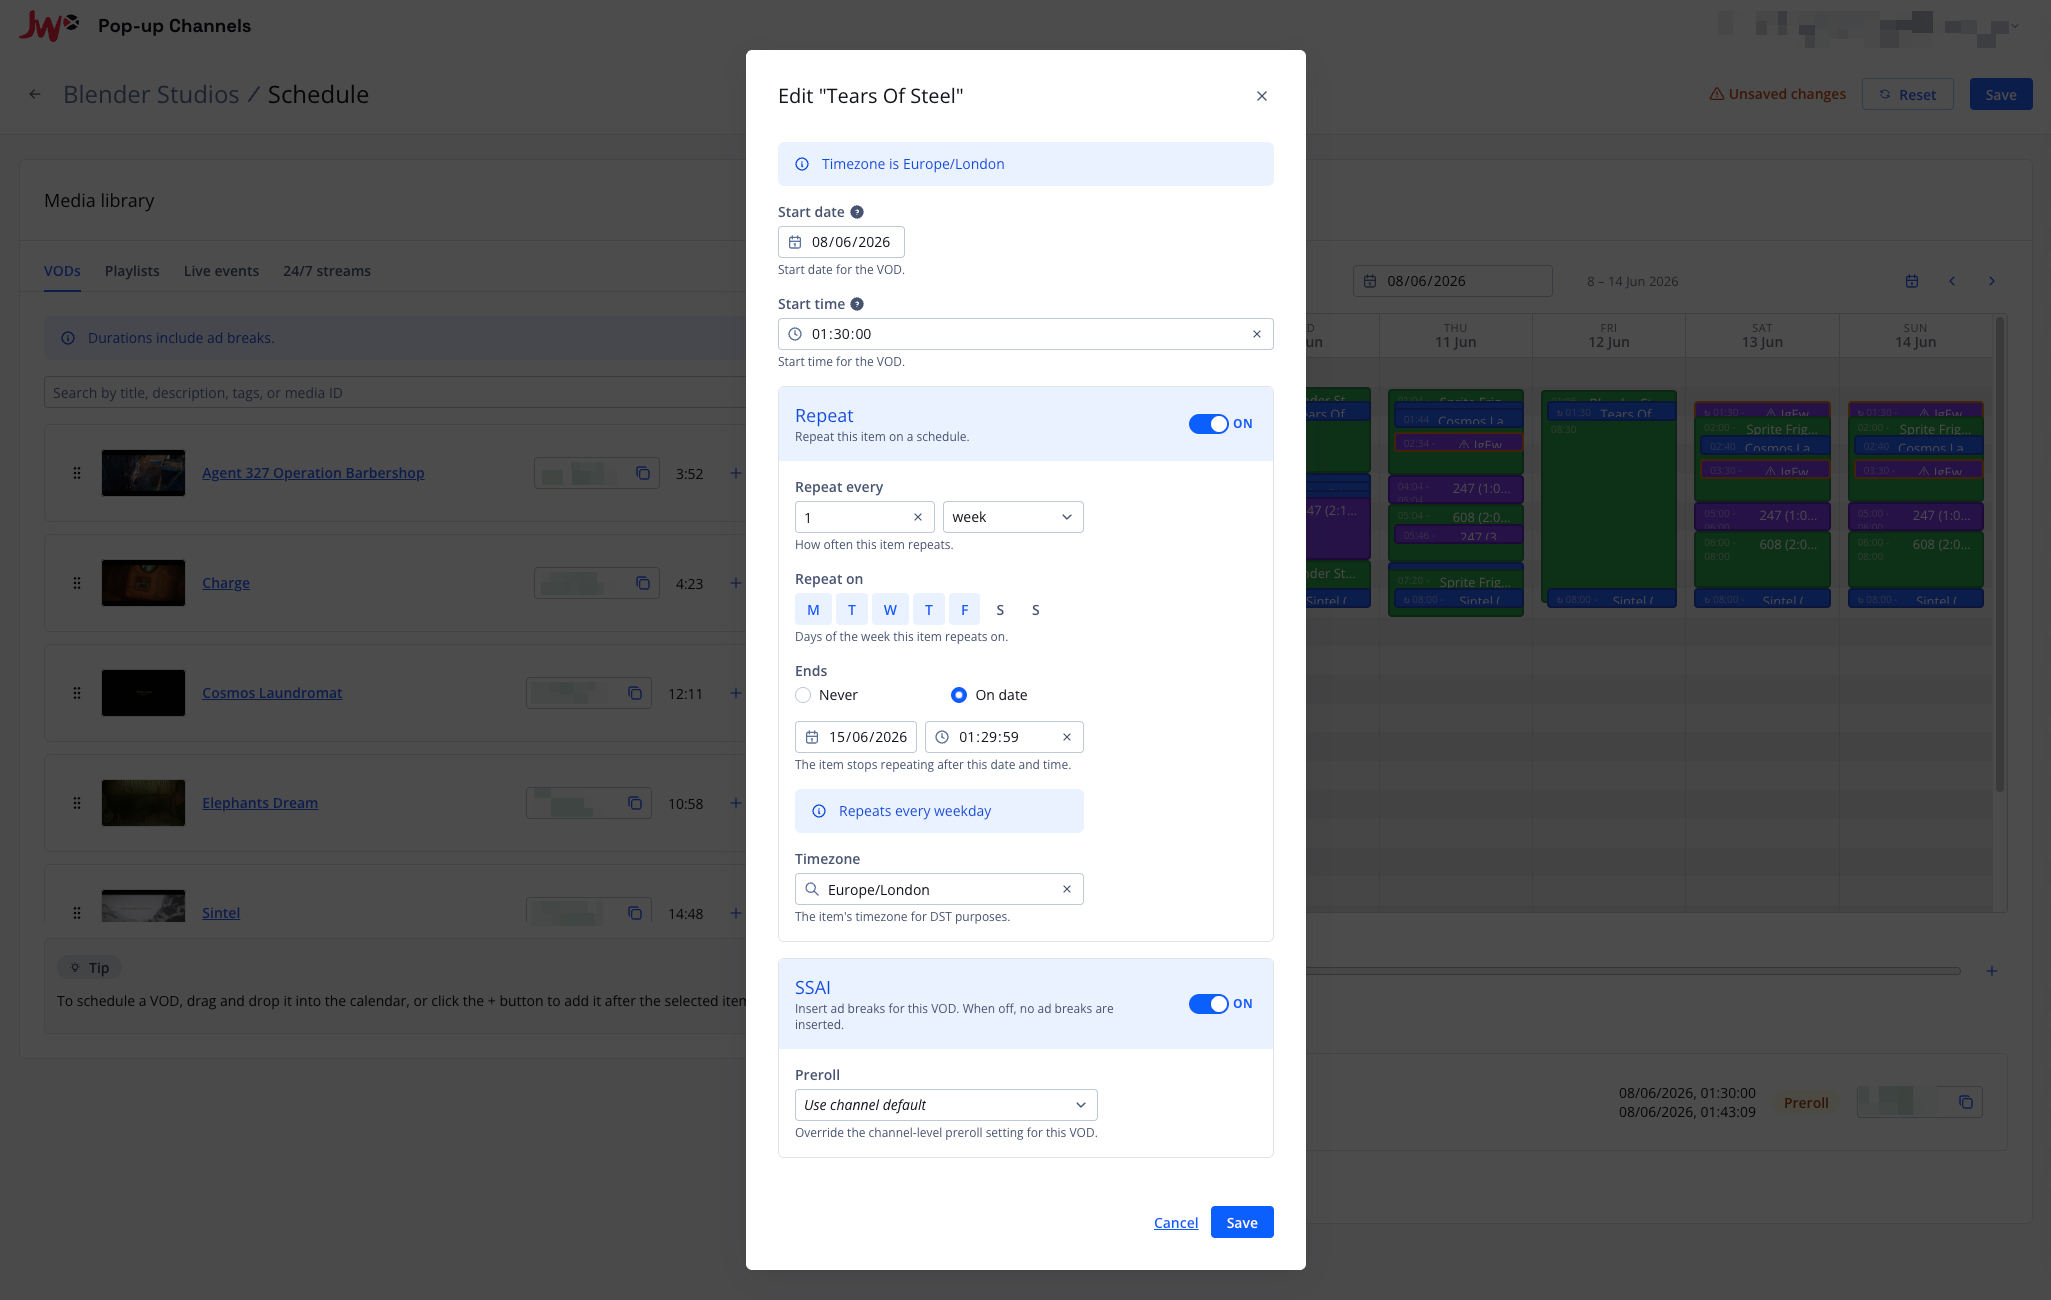Click the Reset button in the header

click(1907, 94)
